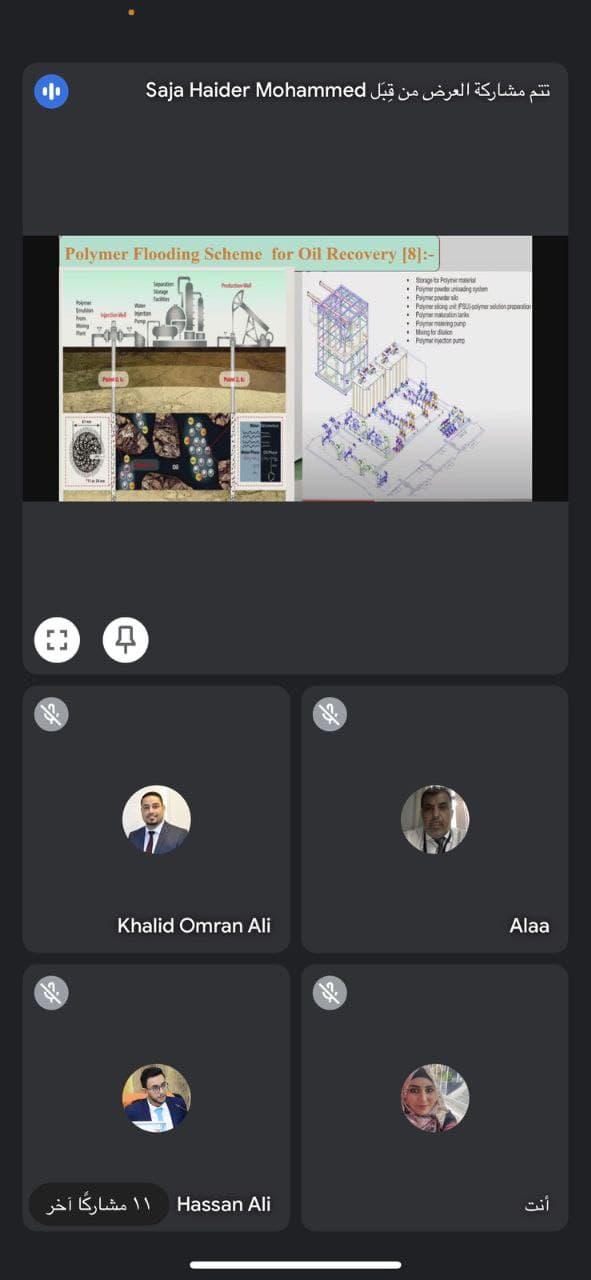Open Khalid Omran Ali's profile avatar

[x=156, y=819]
